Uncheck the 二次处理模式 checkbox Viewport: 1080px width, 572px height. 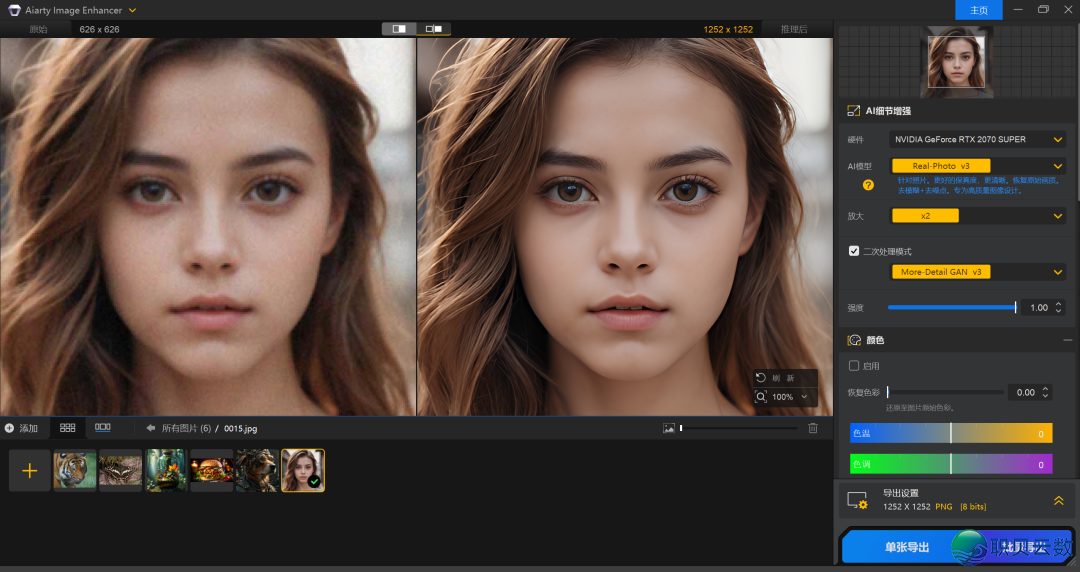click(x=854, y=251)
